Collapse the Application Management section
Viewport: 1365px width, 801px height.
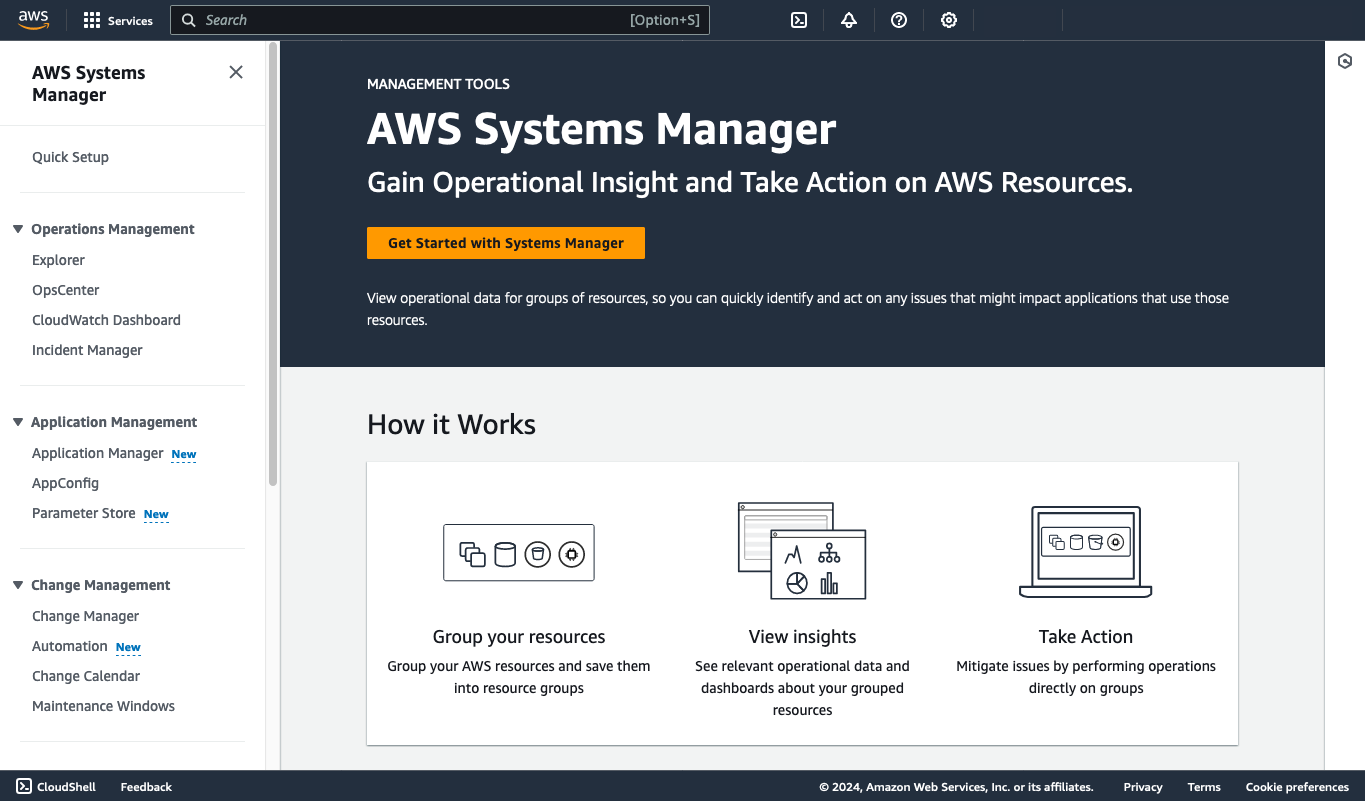click(x=17, y=421)
